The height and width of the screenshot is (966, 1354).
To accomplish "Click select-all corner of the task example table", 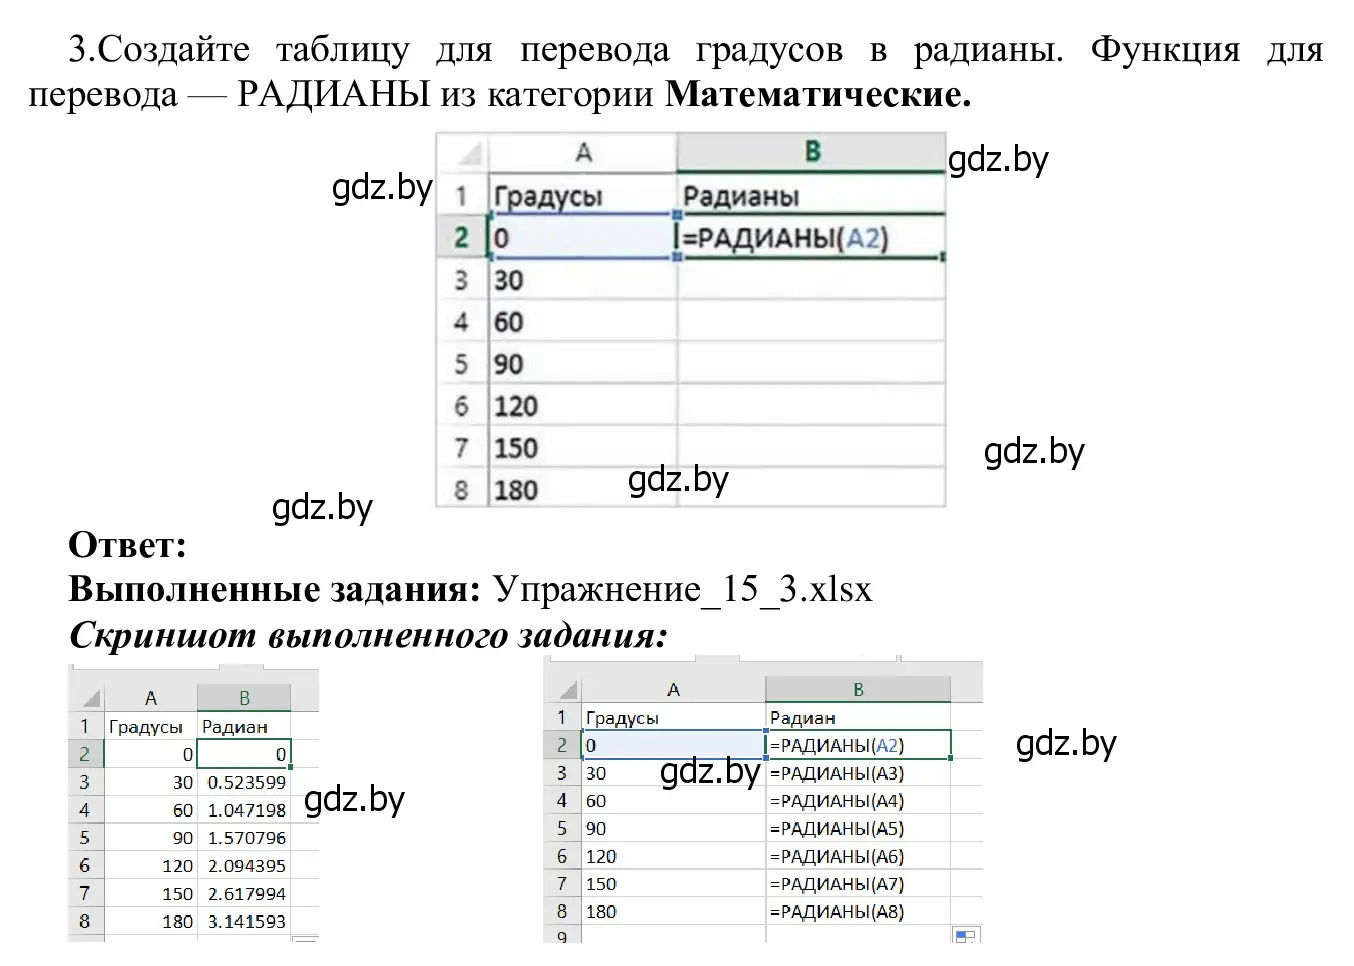I will (x=463, y=153).
